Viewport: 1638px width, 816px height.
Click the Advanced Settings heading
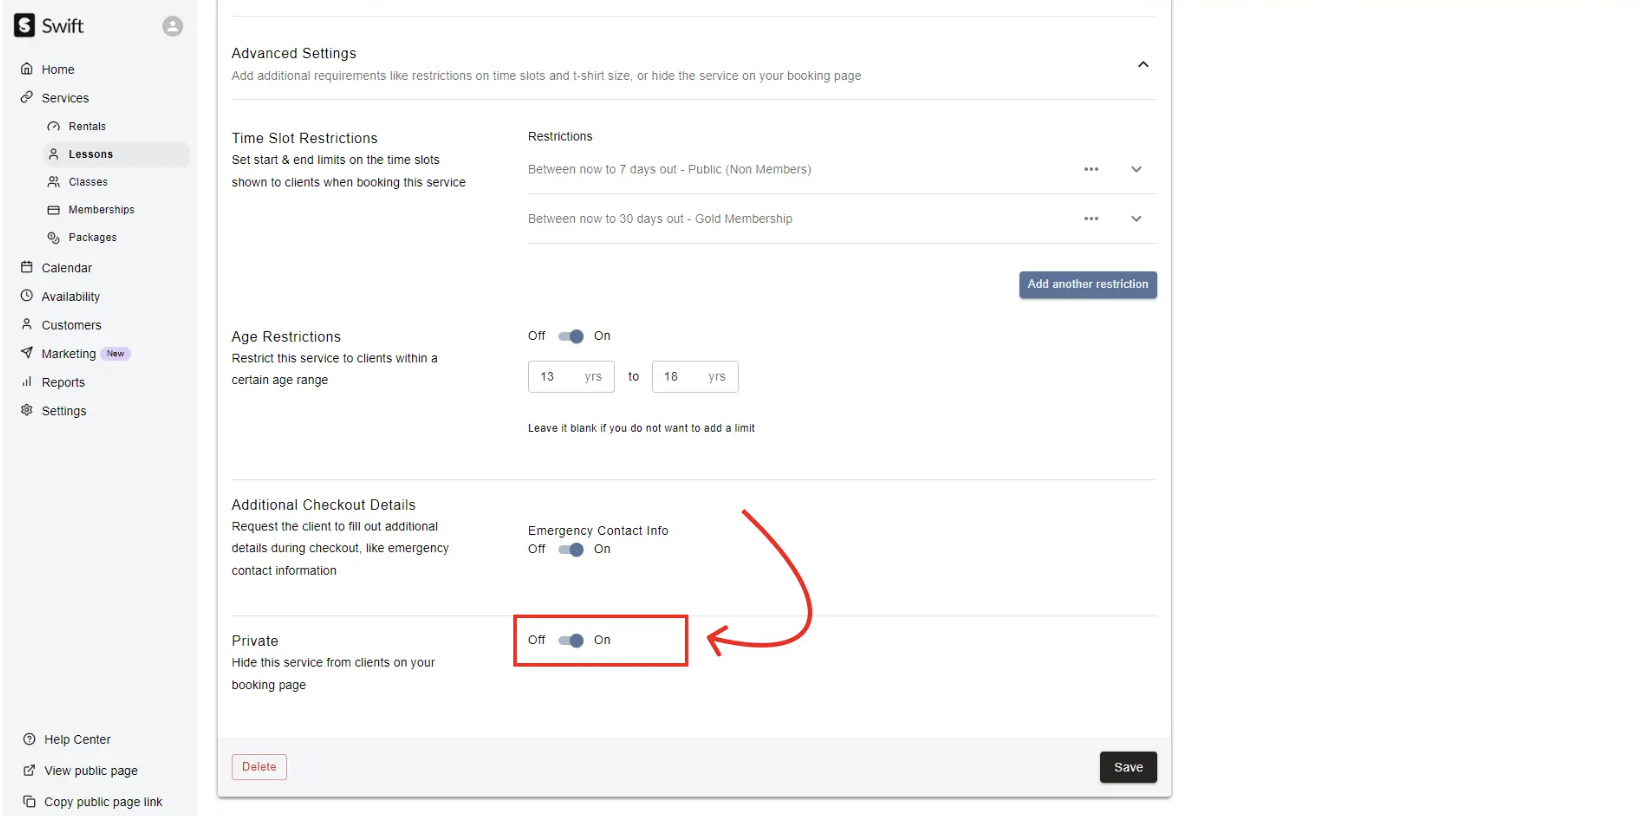click(294, 53)
